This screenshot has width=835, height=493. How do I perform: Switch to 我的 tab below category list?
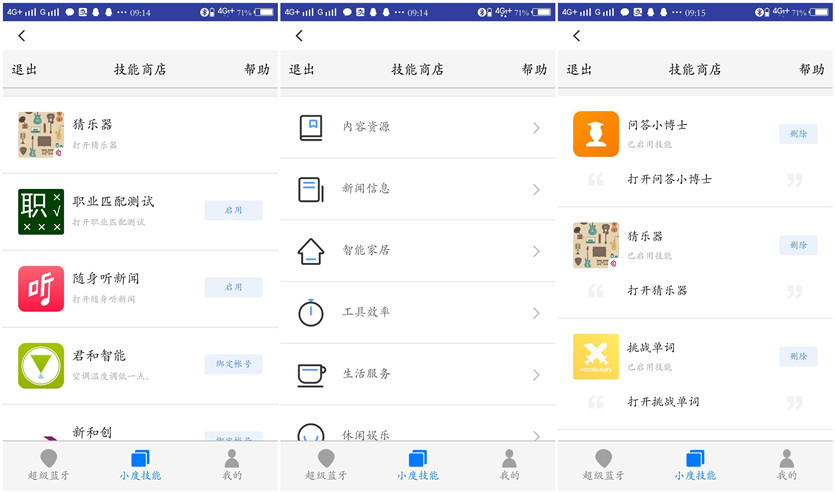510,465
